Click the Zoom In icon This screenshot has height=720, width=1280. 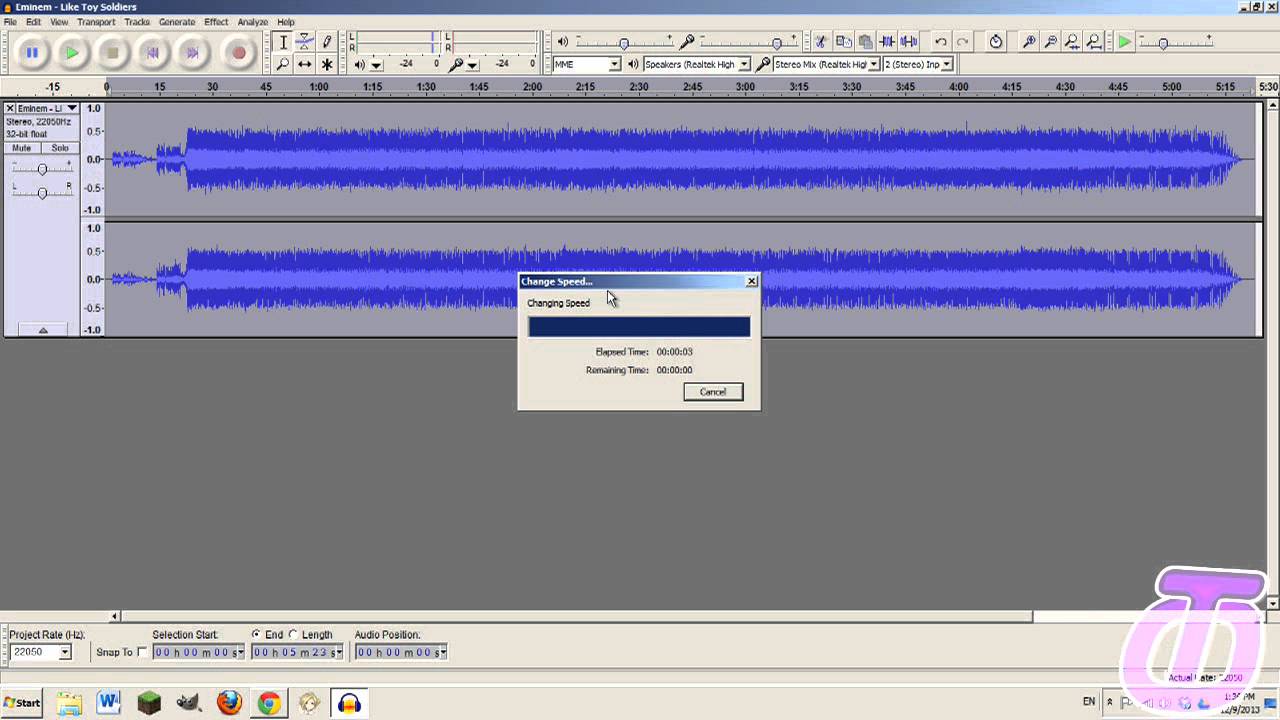coord(1029,42)
